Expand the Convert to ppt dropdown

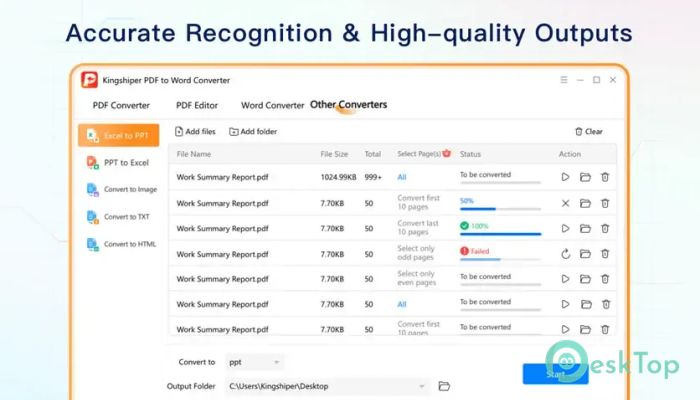[254, 362]
